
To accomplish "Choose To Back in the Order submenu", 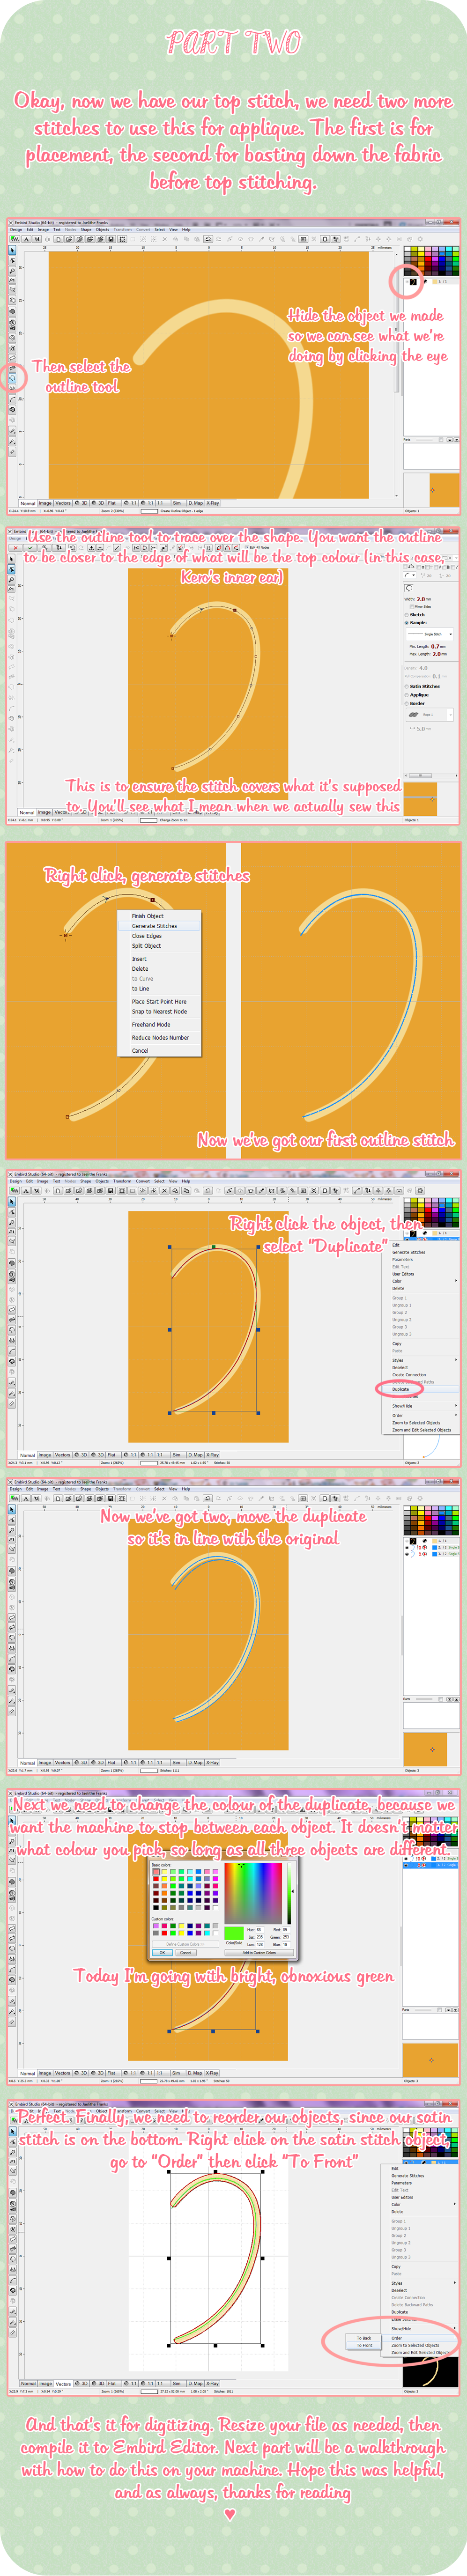I will click(x=365, y=2338).
